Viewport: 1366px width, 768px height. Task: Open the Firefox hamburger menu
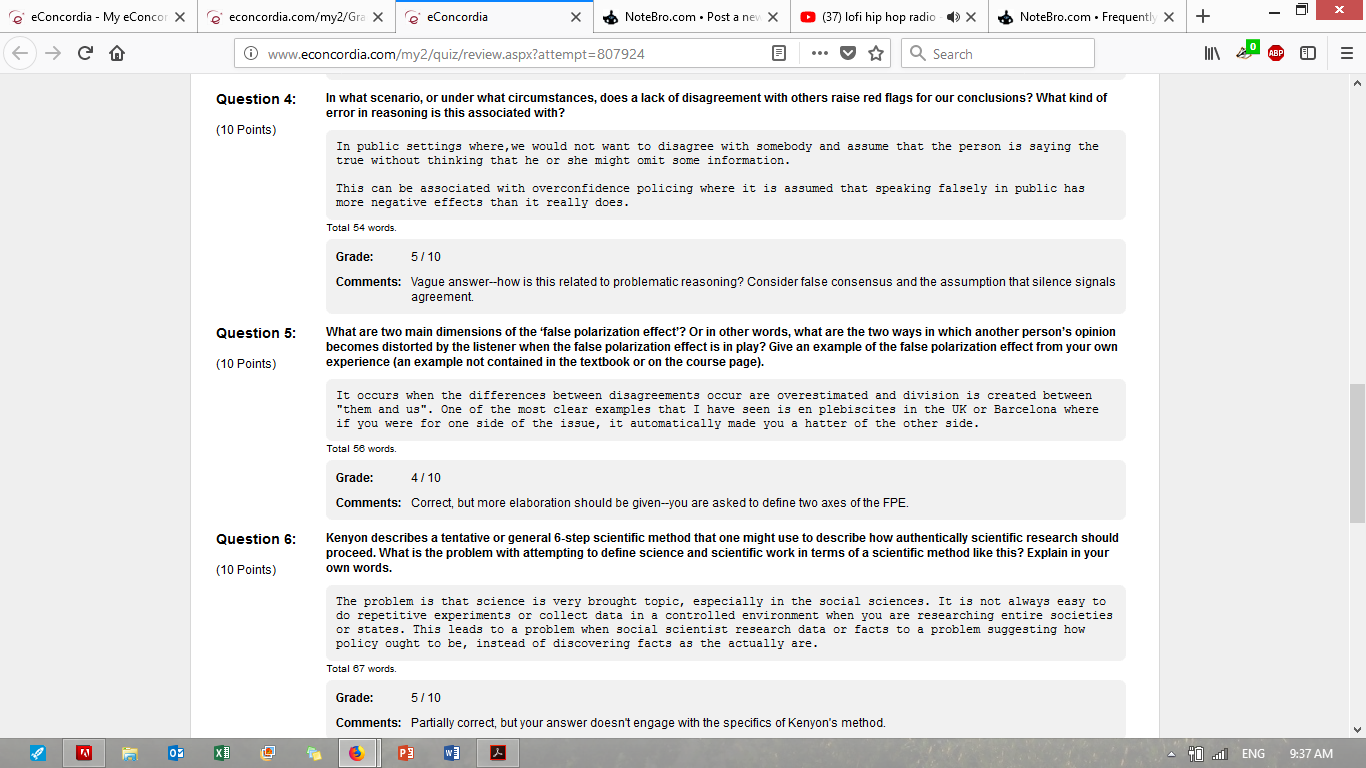tap(1346, 54)
